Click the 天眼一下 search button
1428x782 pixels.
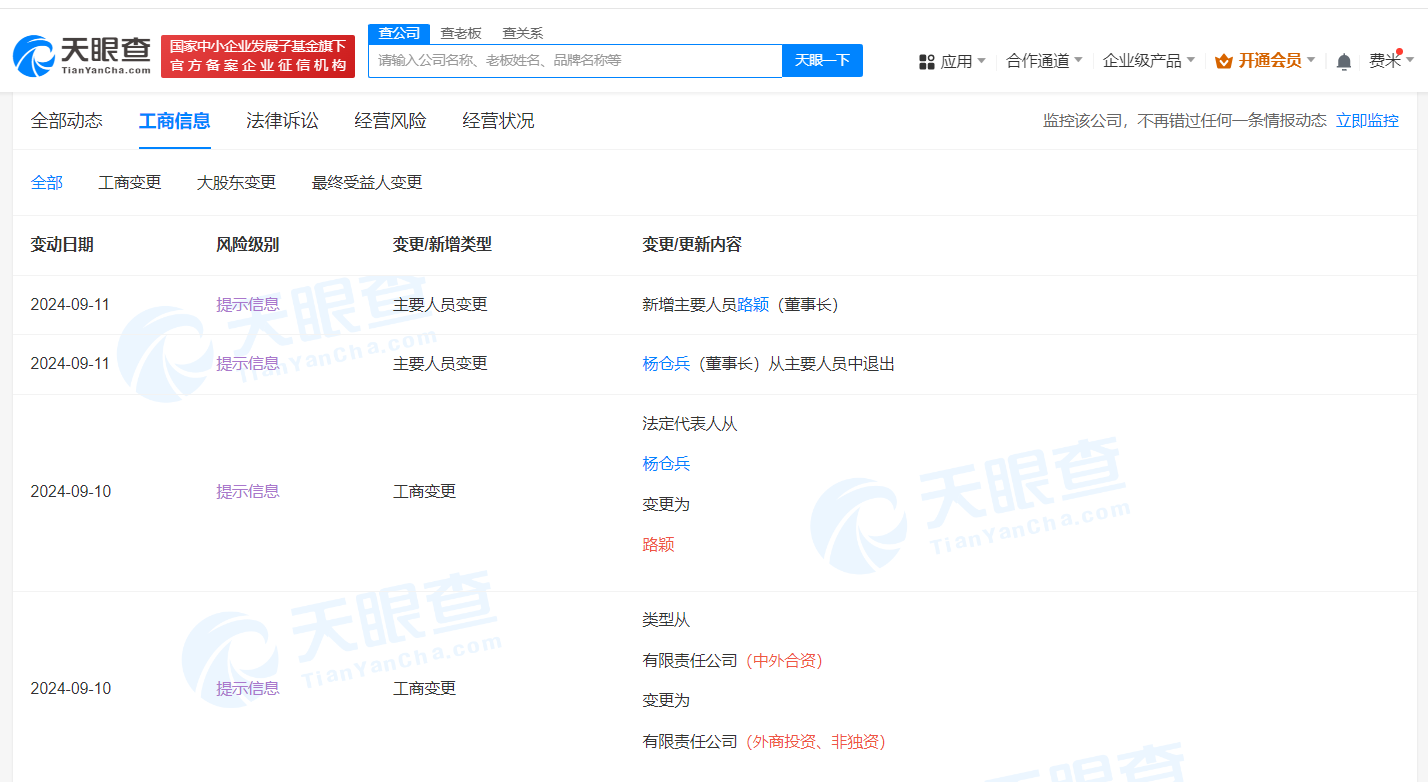point(822,60)
